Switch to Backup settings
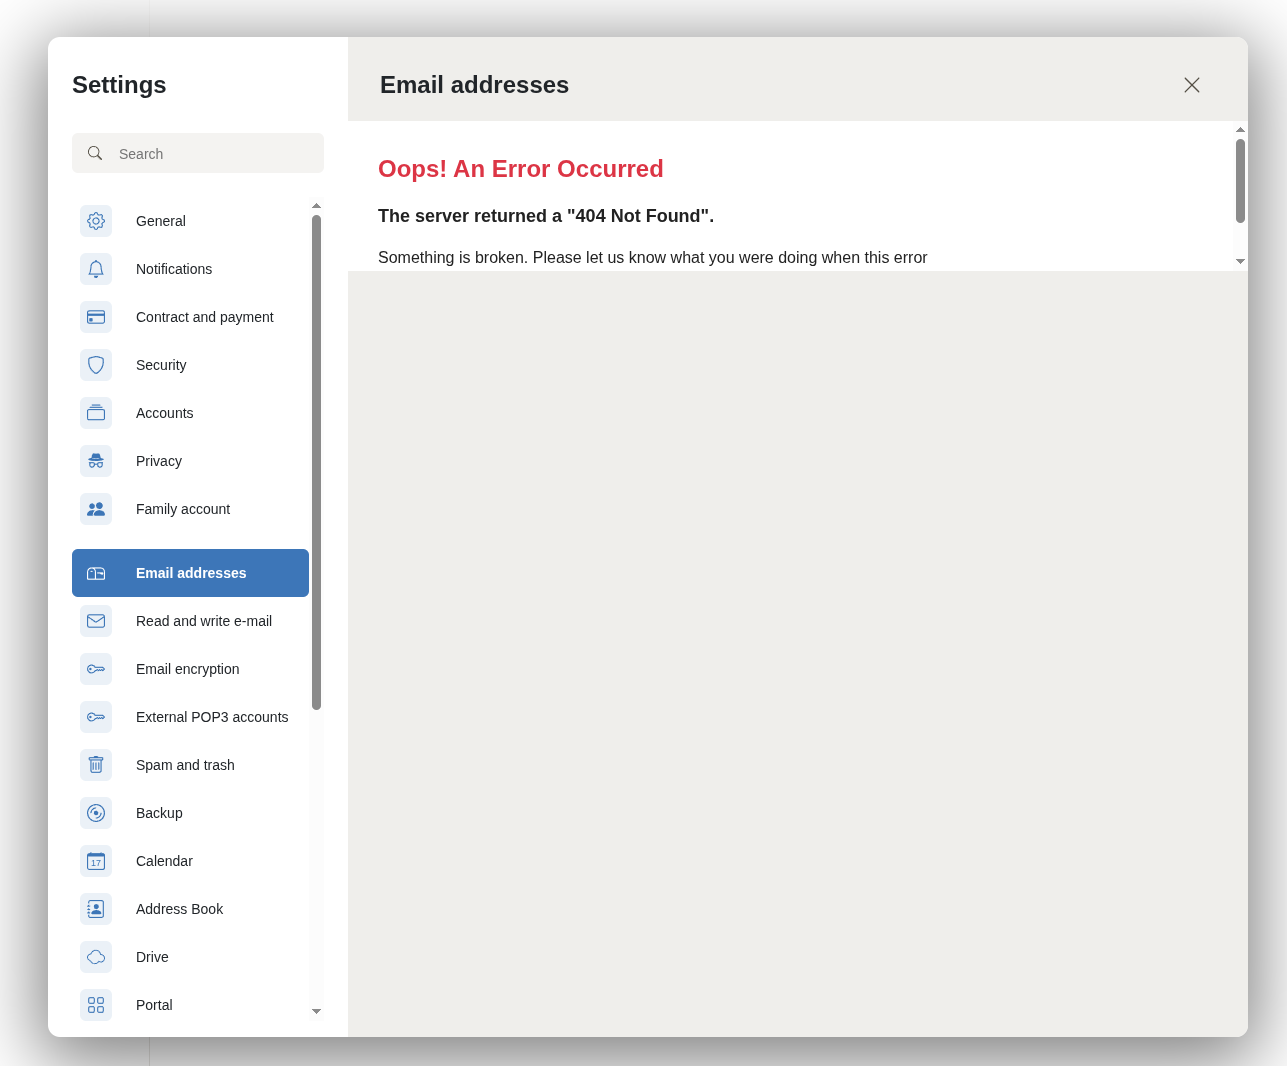 [x=159, y=813]
